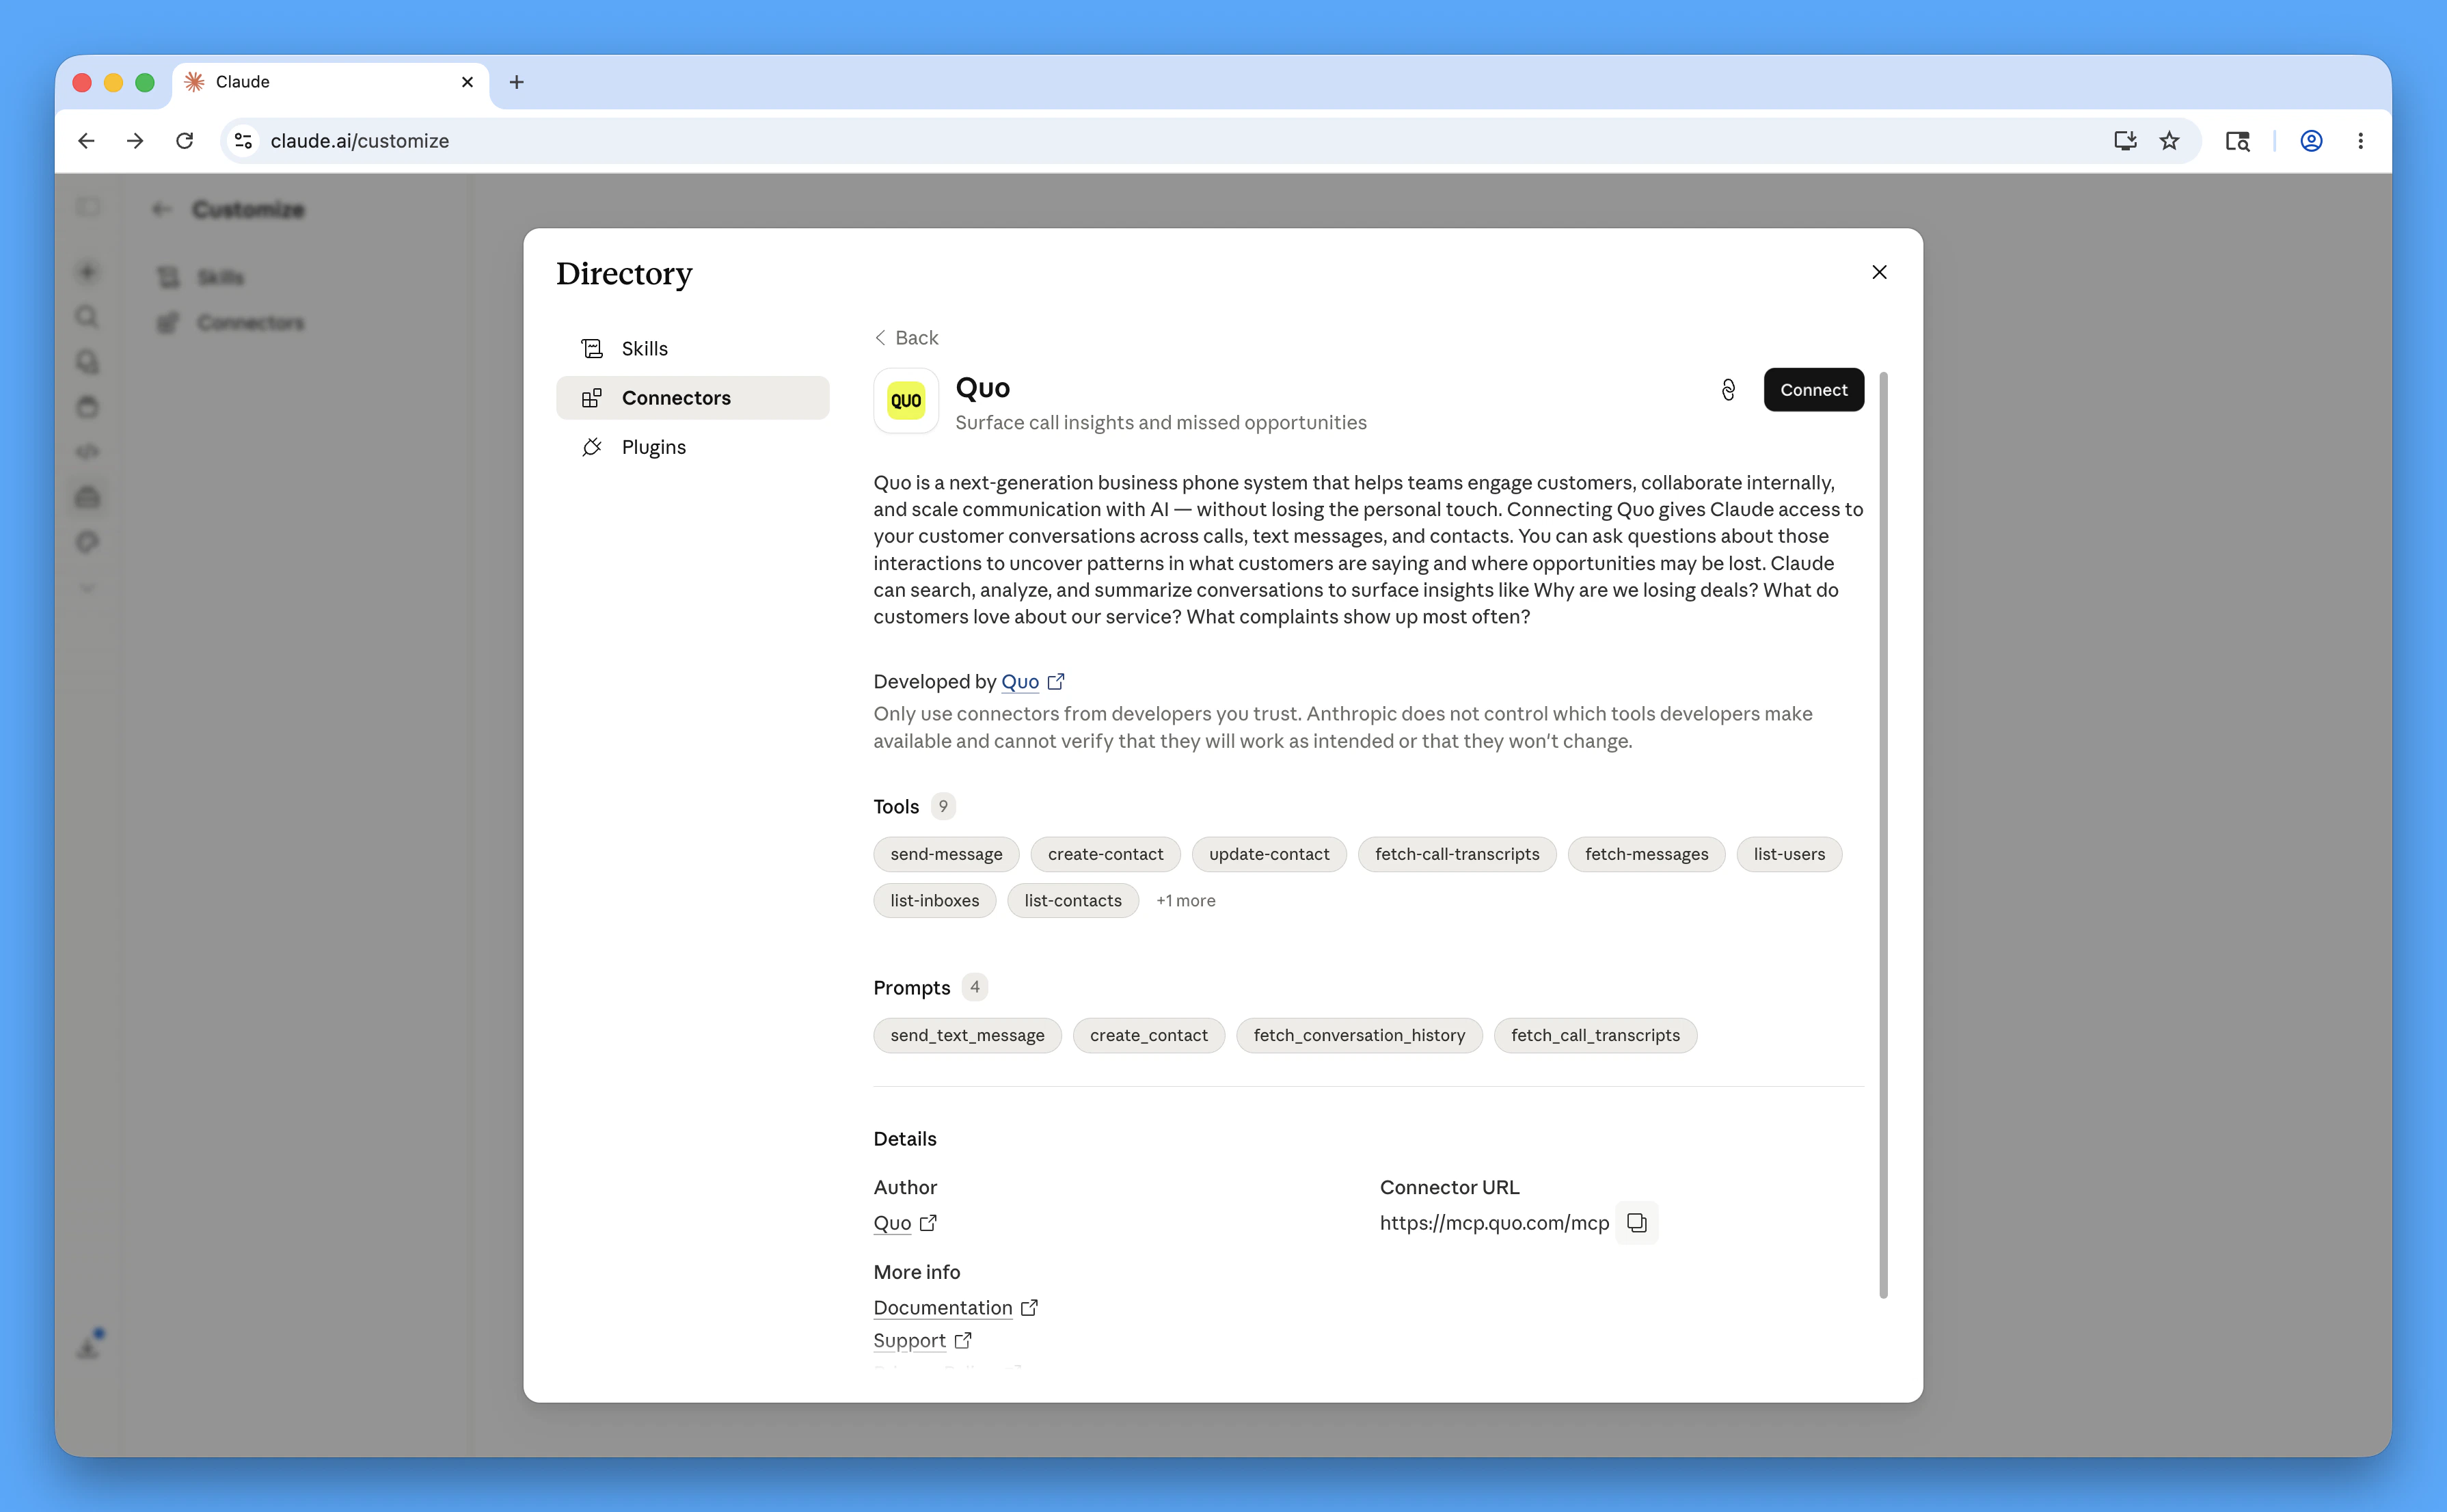
Task: Go back in browser history
Action: tap(87, 141)
